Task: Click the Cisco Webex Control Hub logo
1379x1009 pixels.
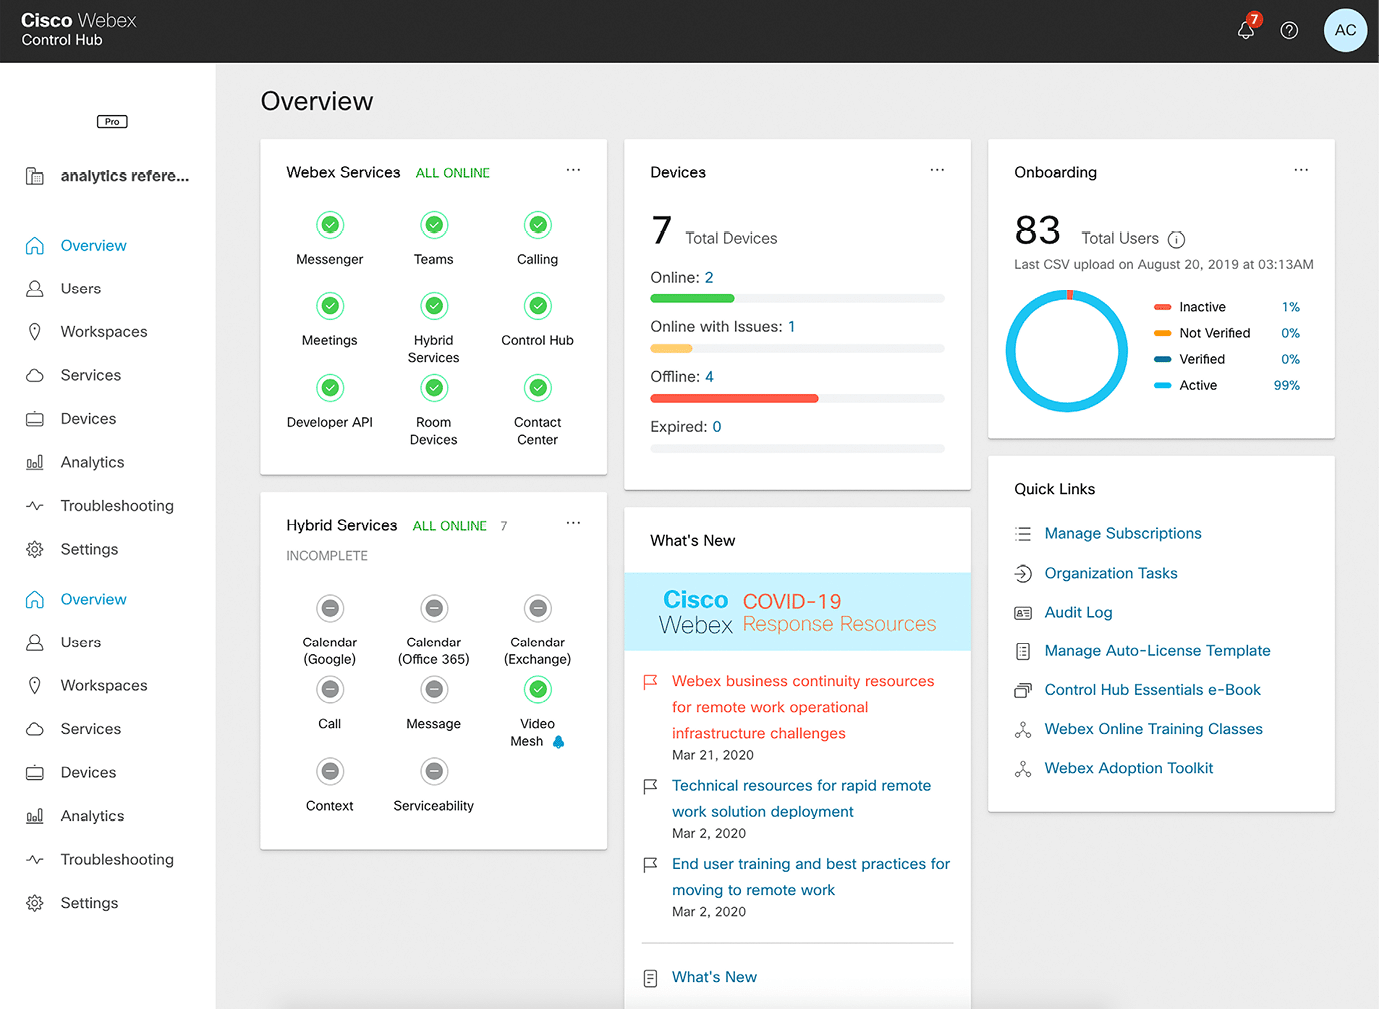Action: (78, 29)
